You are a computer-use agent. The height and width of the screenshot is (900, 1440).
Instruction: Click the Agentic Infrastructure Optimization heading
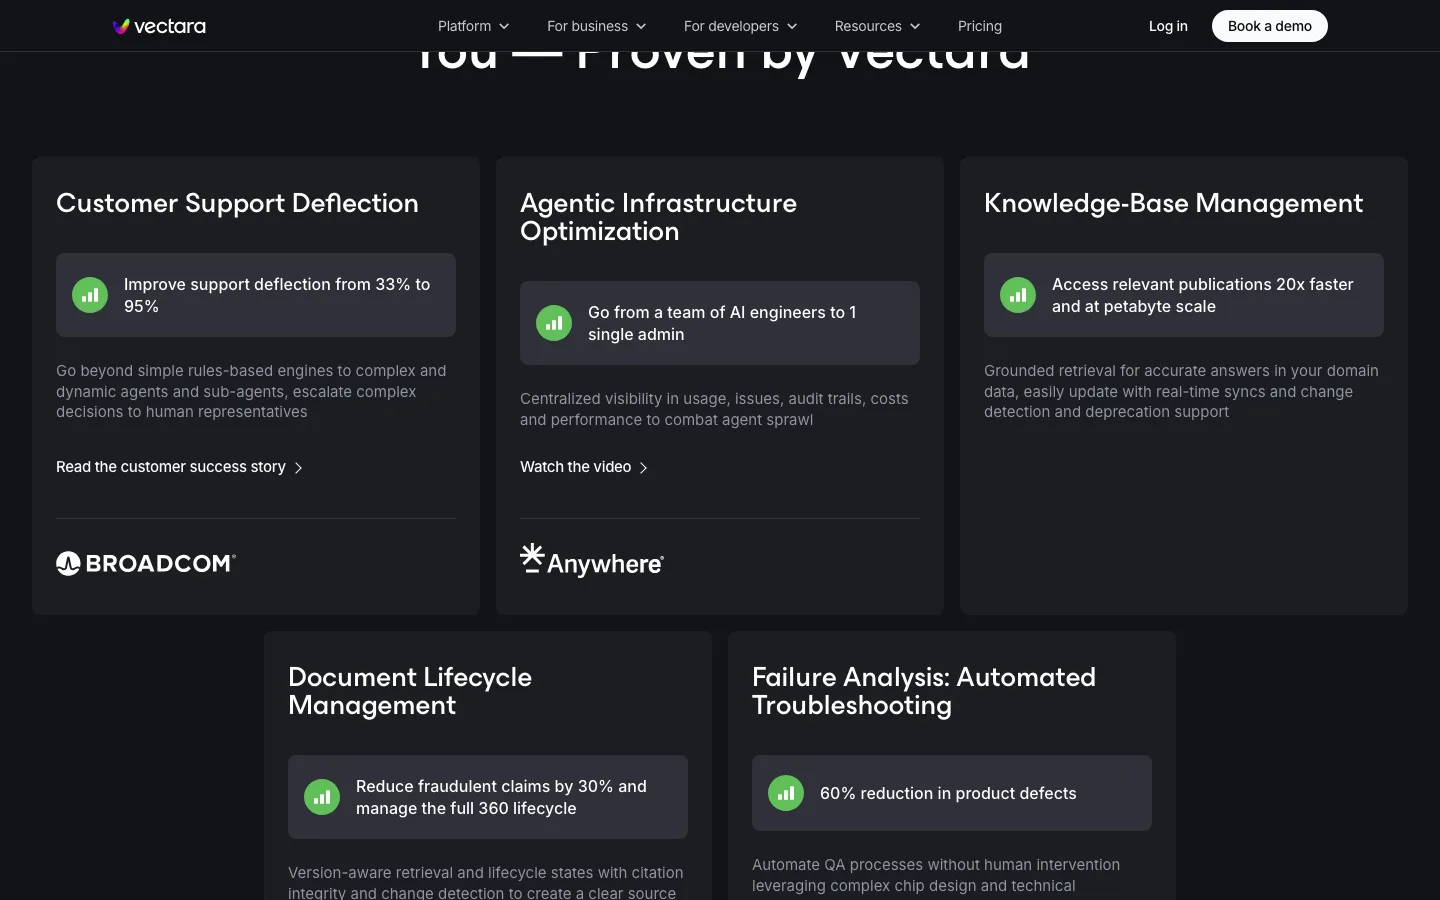(x=659, y=217)
